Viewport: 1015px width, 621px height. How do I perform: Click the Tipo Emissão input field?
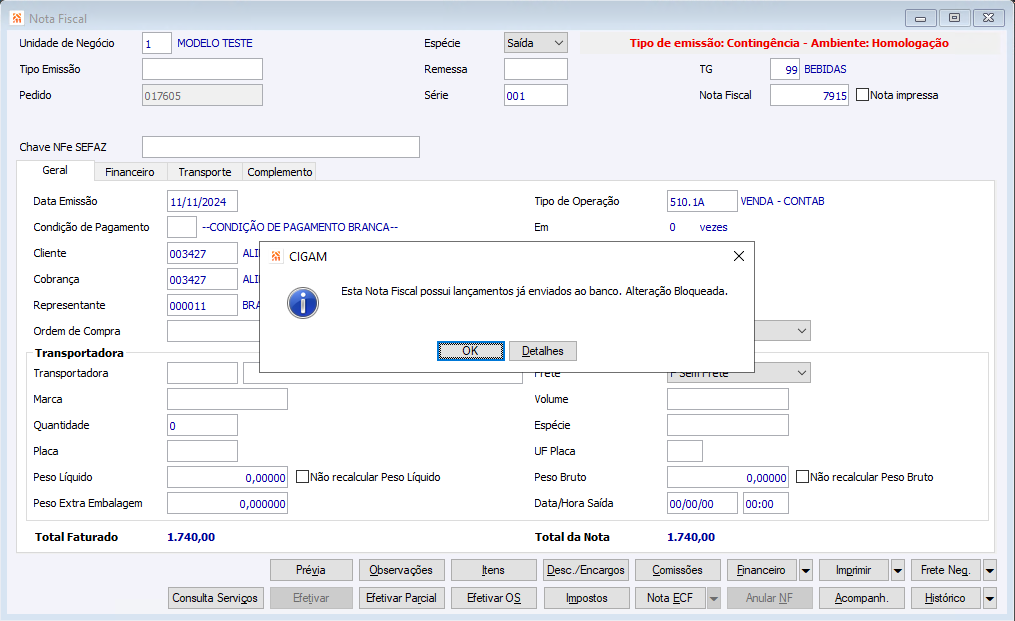(203, 69)
